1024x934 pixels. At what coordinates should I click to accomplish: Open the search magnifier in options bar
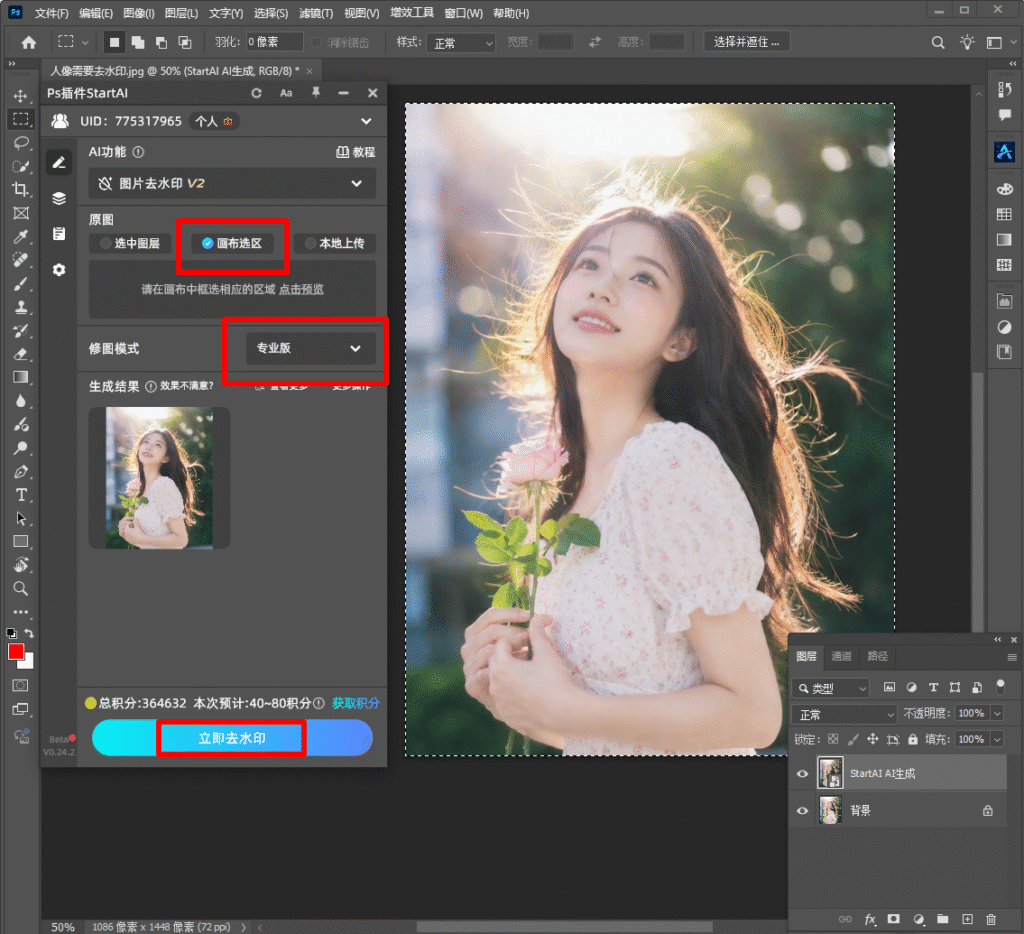click(938, 42)
